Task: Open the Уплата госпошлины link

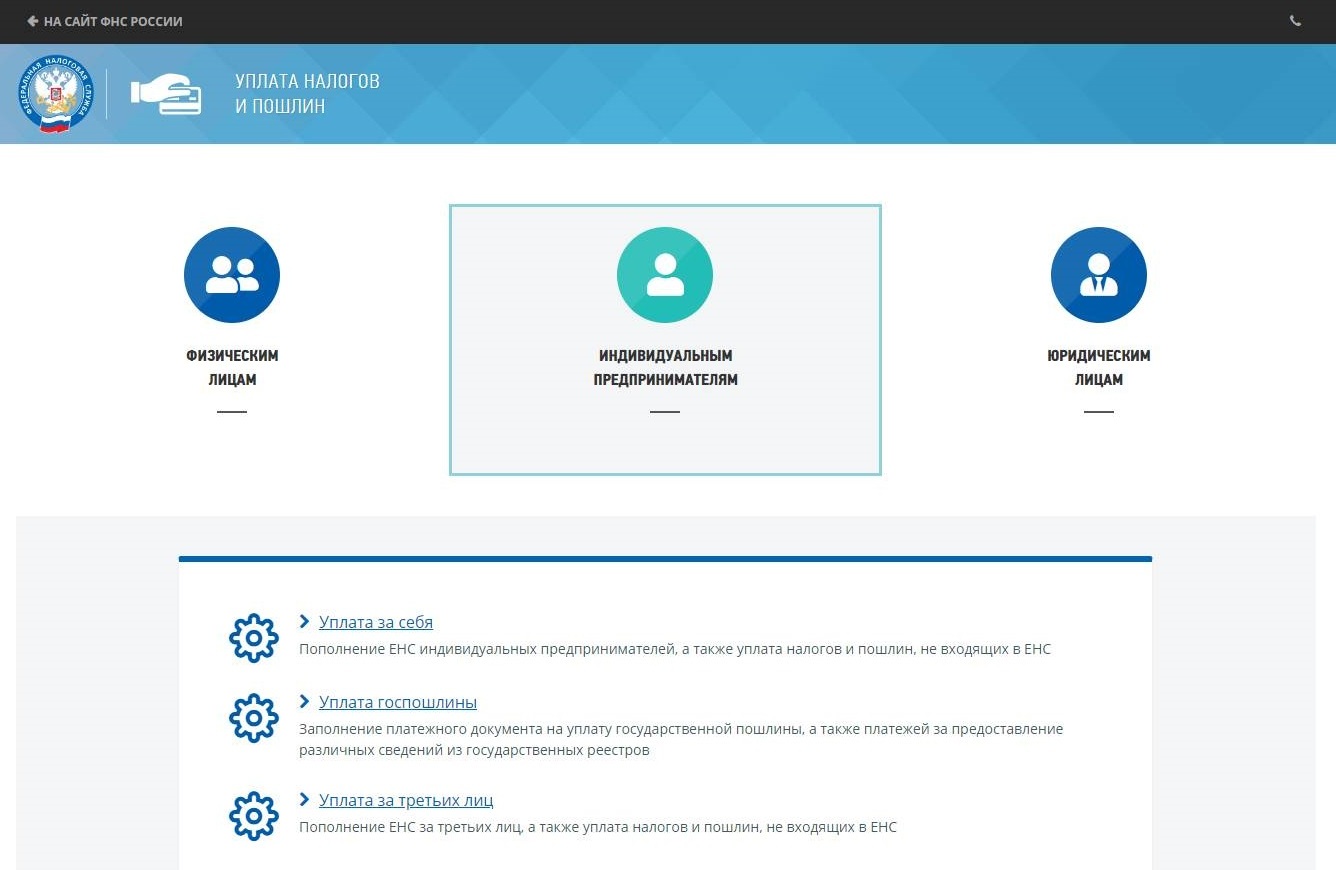Action: click(398, 702)
